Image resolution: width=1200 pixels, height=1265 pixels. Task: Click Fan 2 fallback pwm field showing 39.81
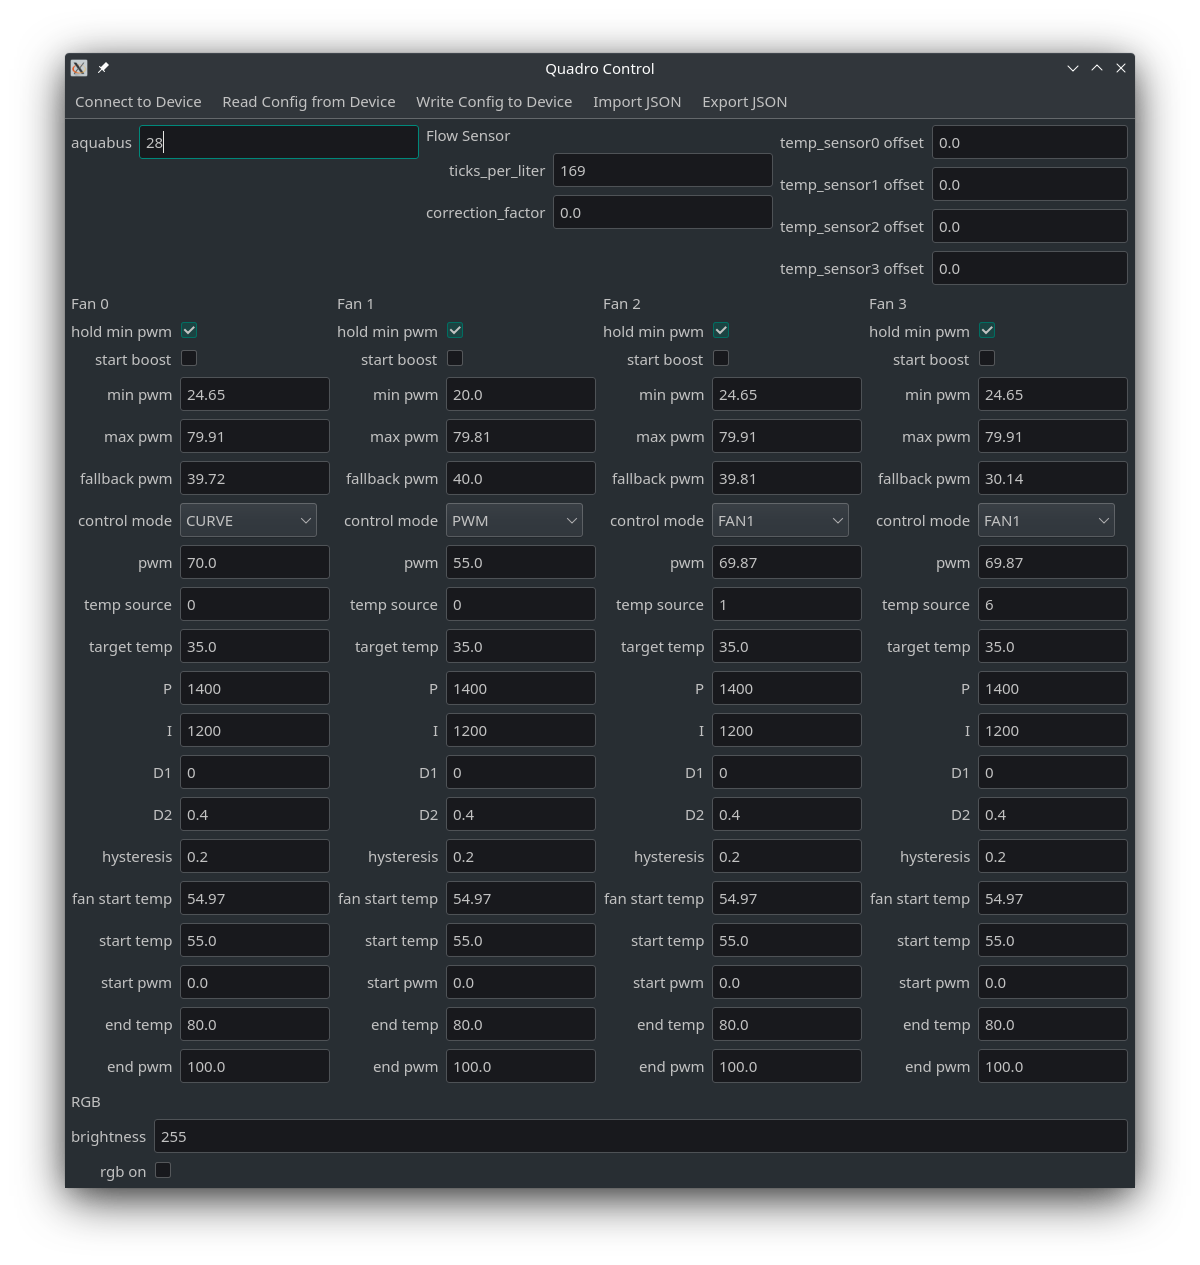787,478
